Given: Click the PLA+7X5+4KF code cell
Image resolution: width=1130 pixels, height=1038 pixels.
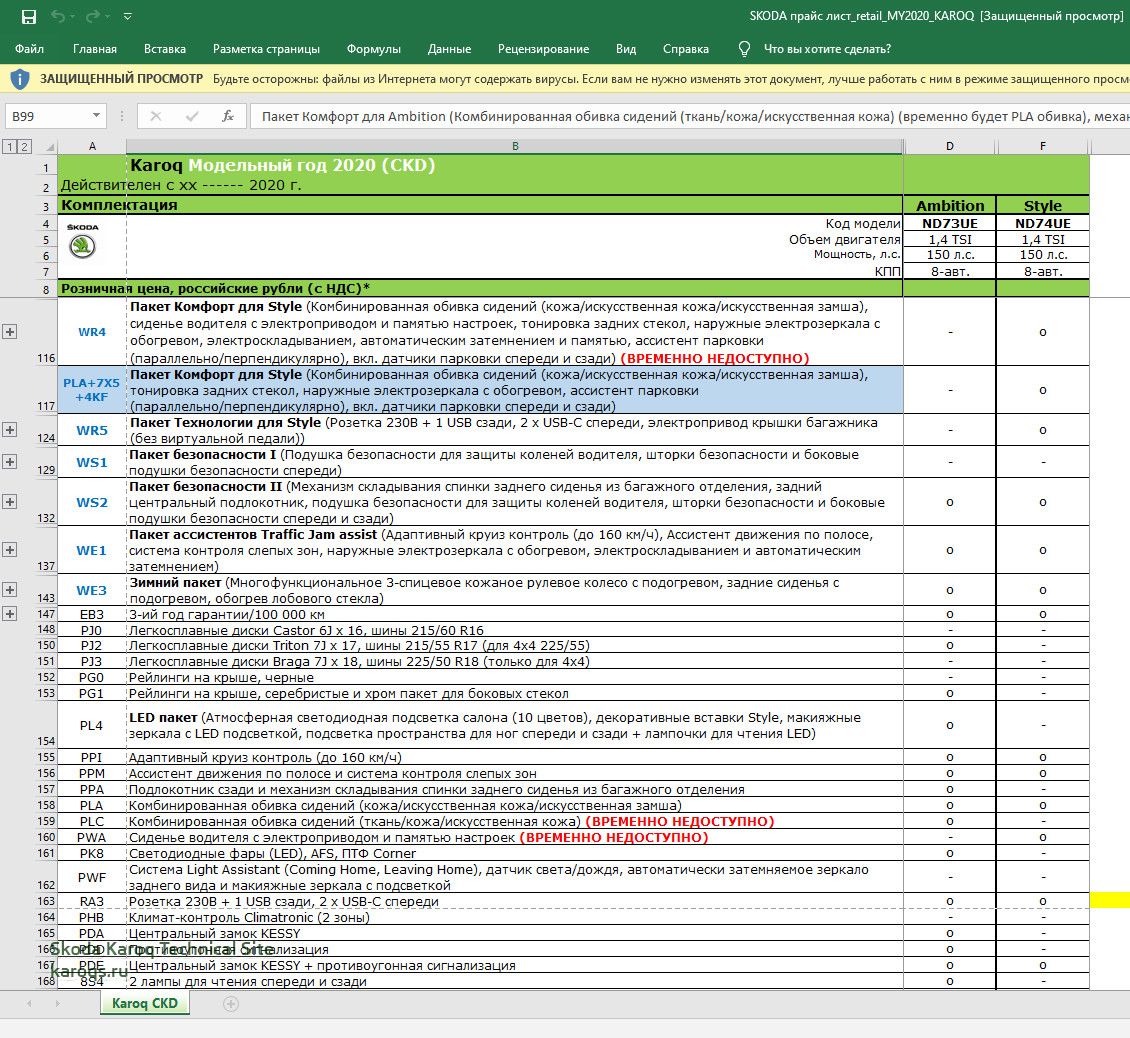Looking at the screenshot, I should click(92, 390).
